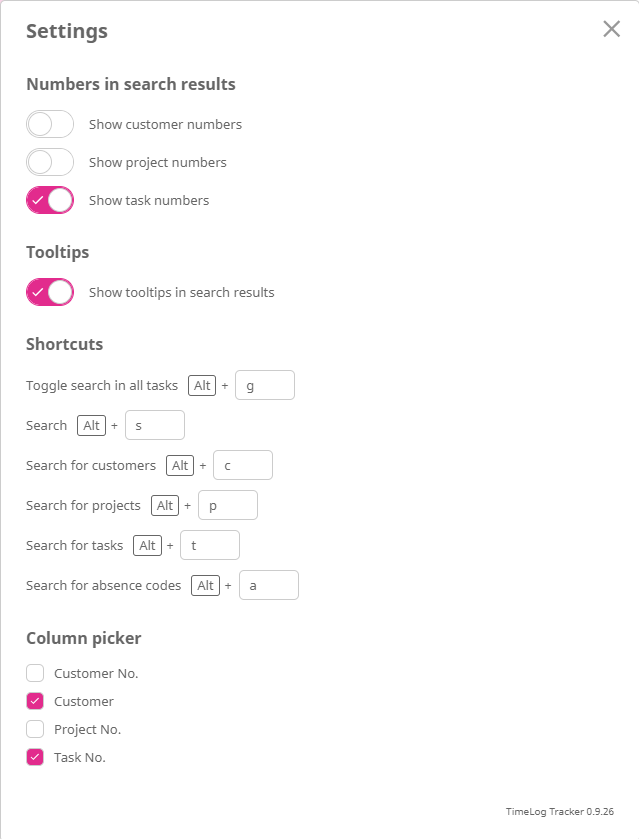Uncheck the Task No. column checkbox

(35, 757)
